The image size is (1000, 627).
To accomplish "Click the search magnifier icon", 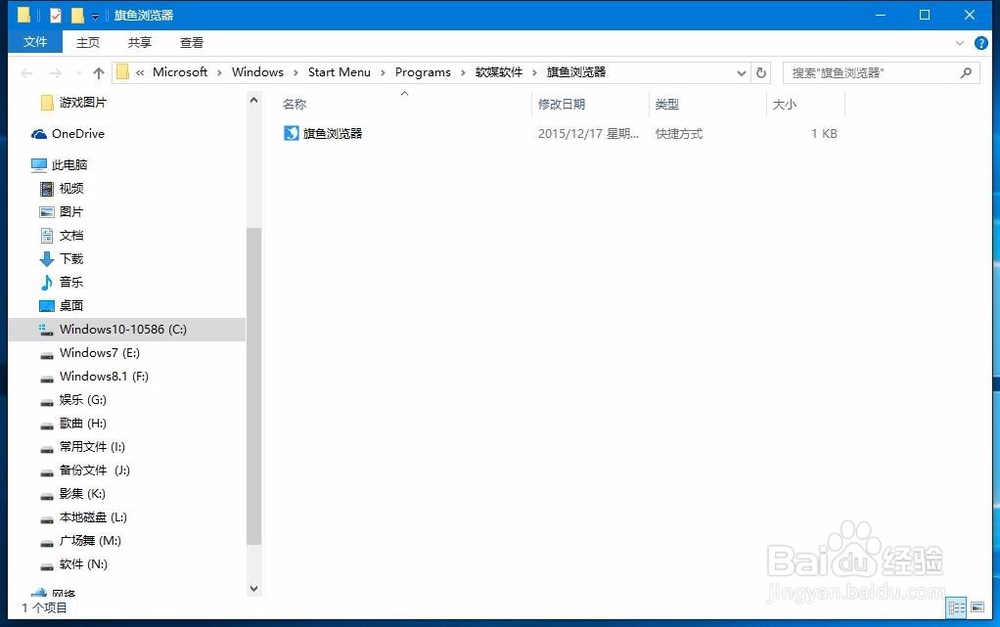I will tap(966, 73).
